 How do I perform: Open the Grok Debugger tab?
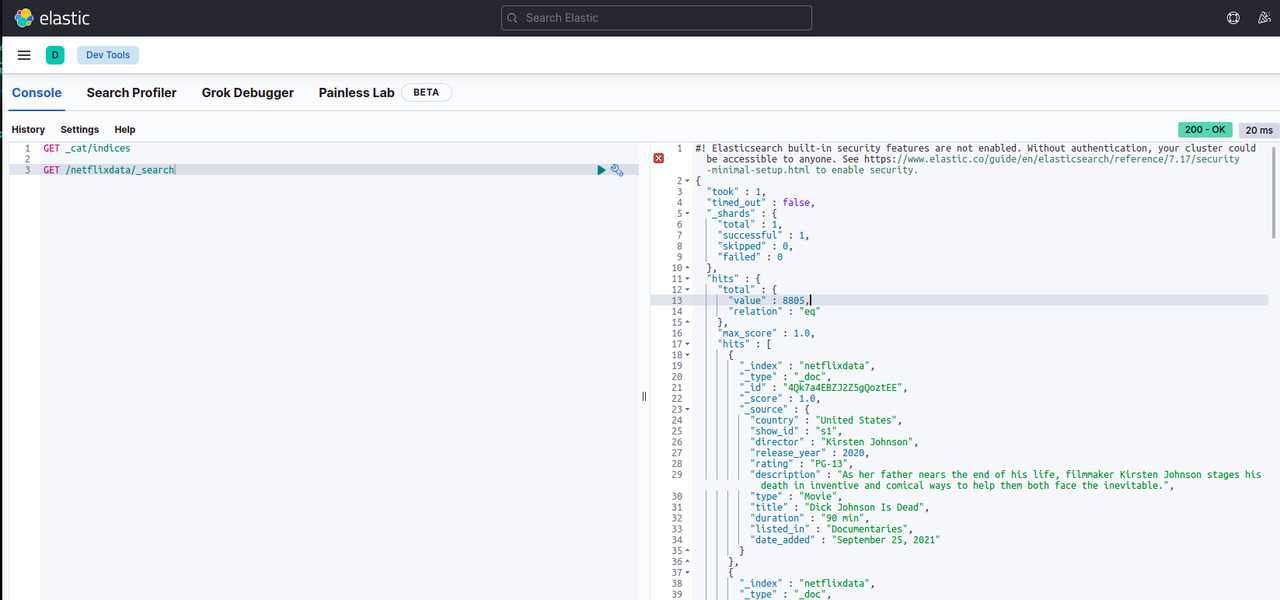248,92
